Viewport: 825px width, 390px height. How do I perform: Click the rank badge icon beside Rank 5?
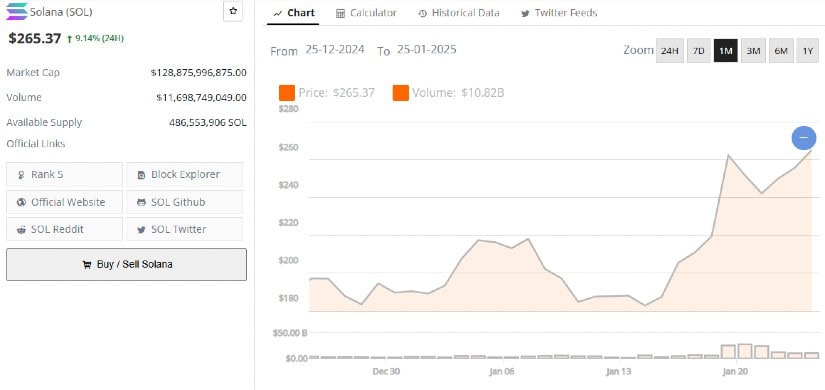[21, 175]
